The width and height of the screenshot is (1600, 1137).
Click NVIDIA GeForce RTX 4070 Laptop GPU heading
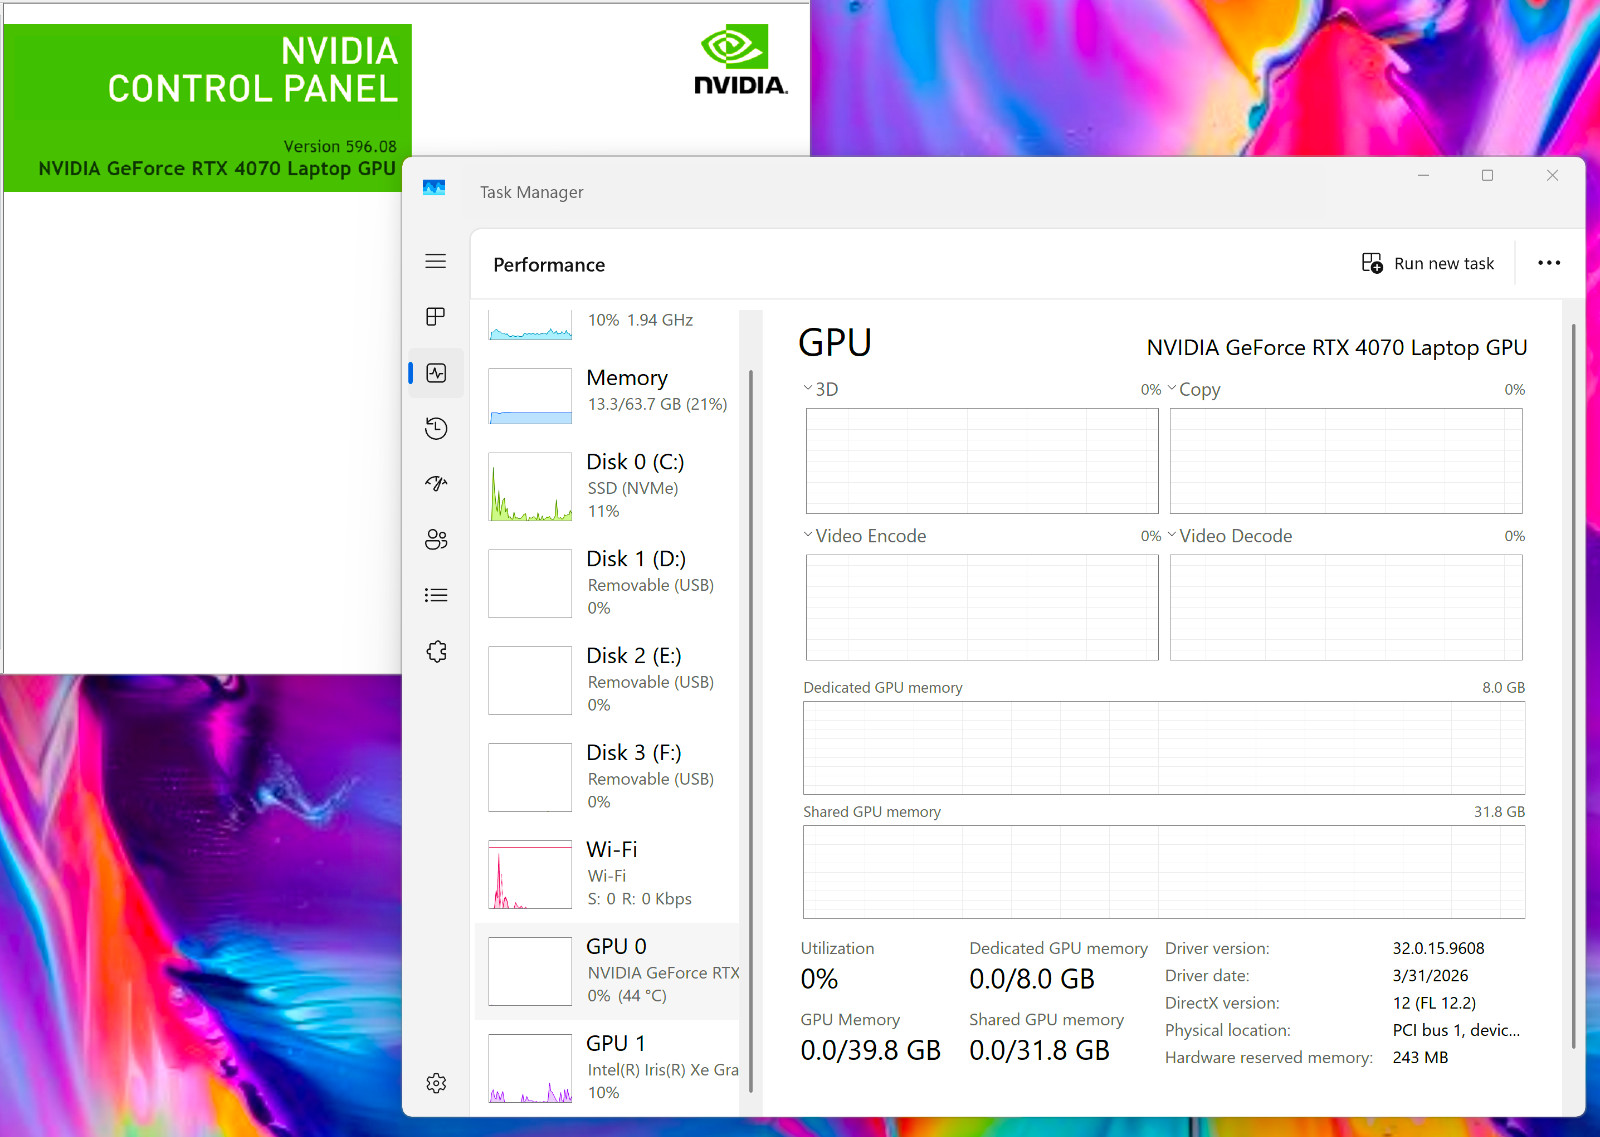pyautogui.click(x=1336, y=347)
